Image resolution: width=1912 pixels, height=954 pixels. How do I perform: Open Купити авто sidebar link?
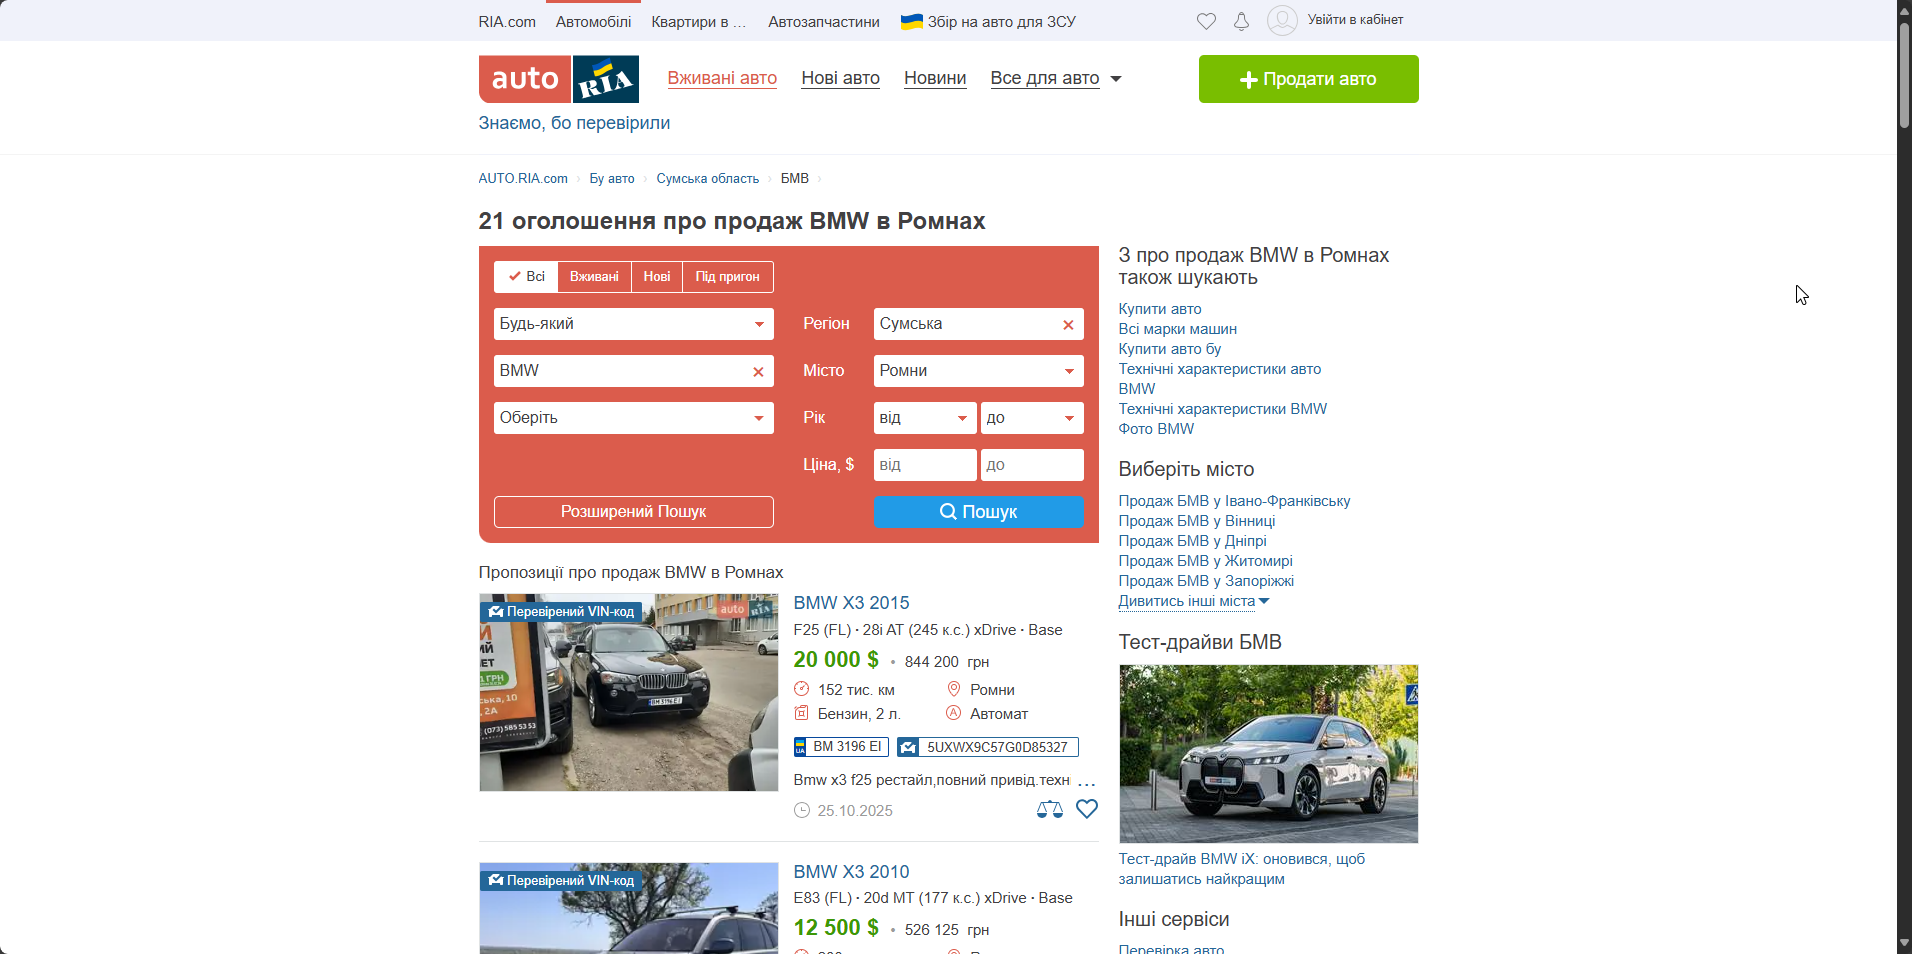tap(1160, 309)
